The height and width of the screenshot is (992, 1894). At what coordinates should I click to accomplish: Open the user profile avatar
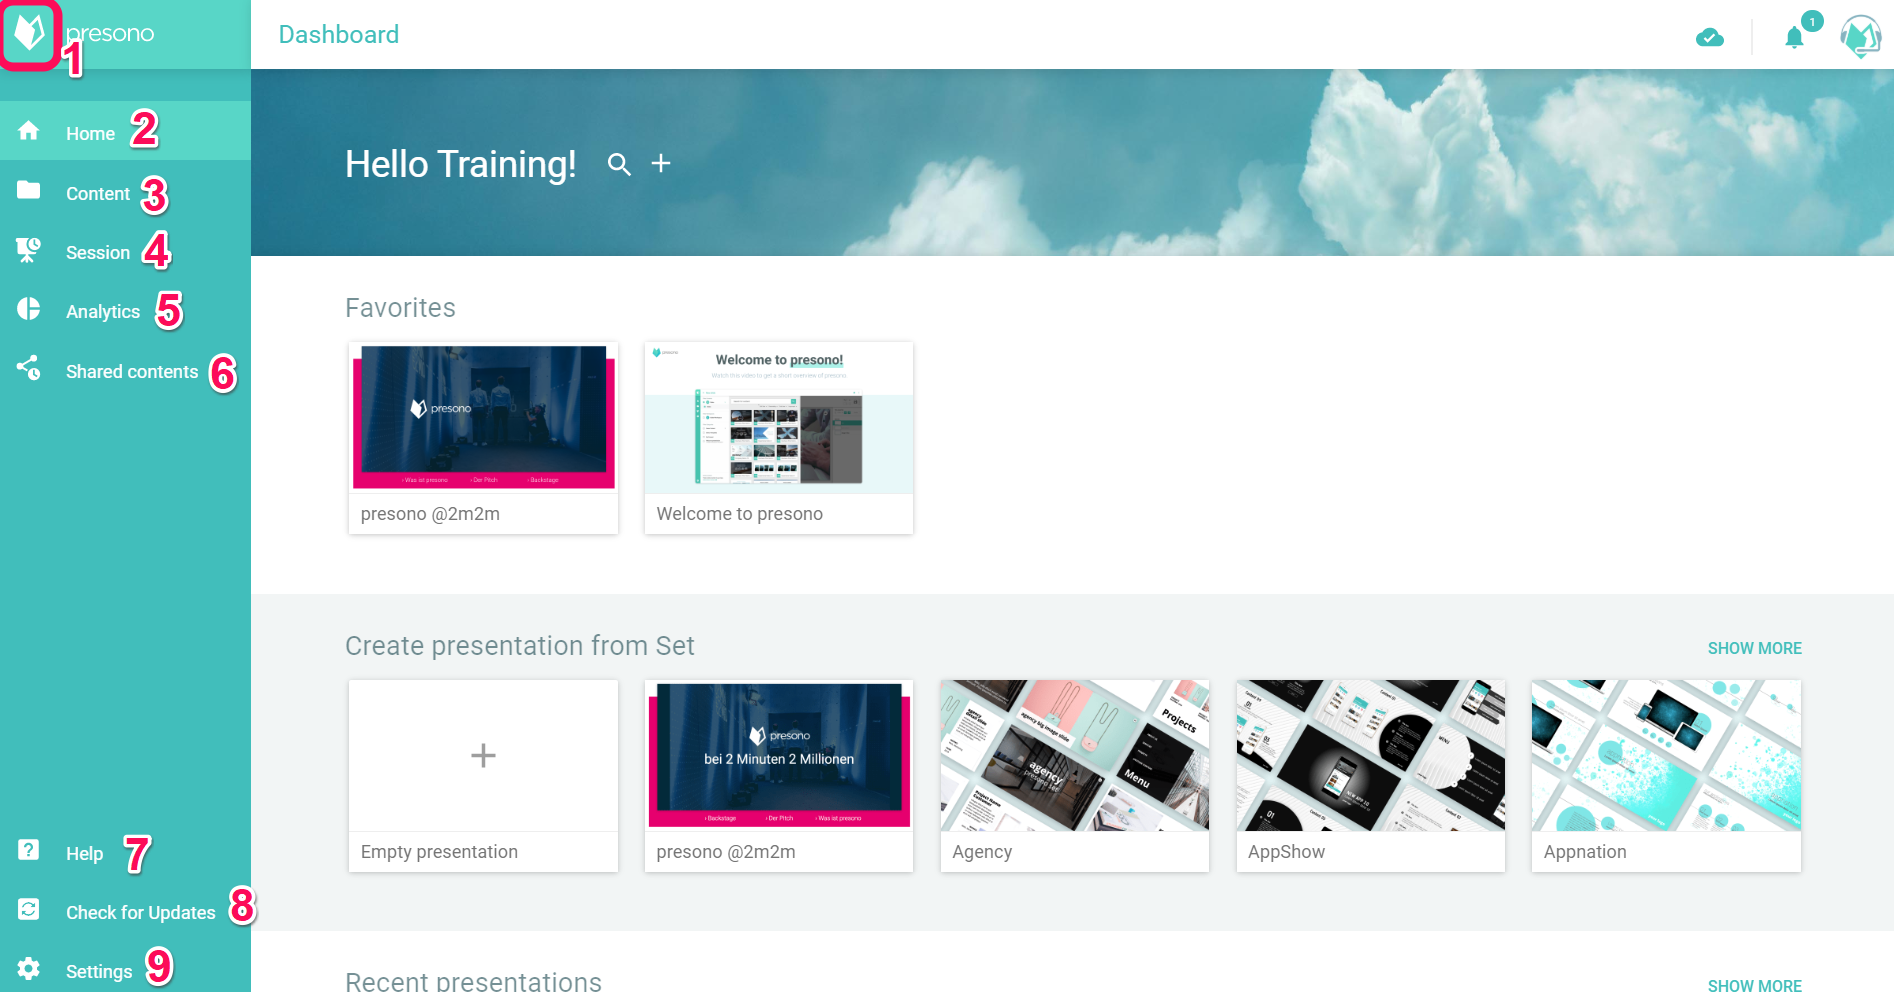point(1861,36)
